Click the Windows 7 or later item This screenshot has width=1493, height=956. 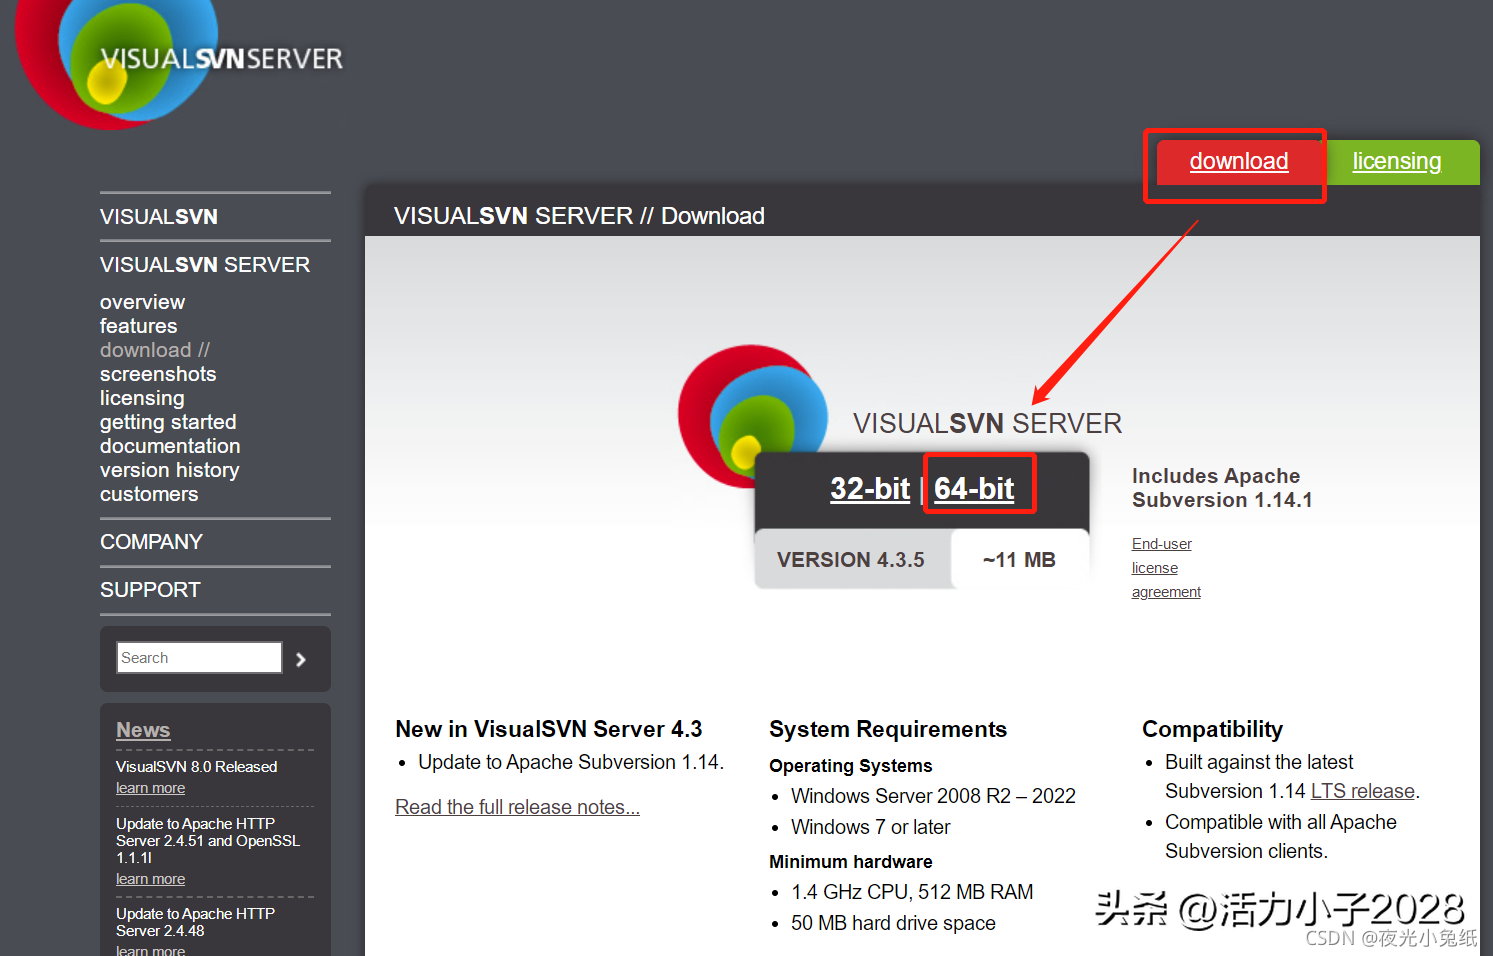click(870, 827)
